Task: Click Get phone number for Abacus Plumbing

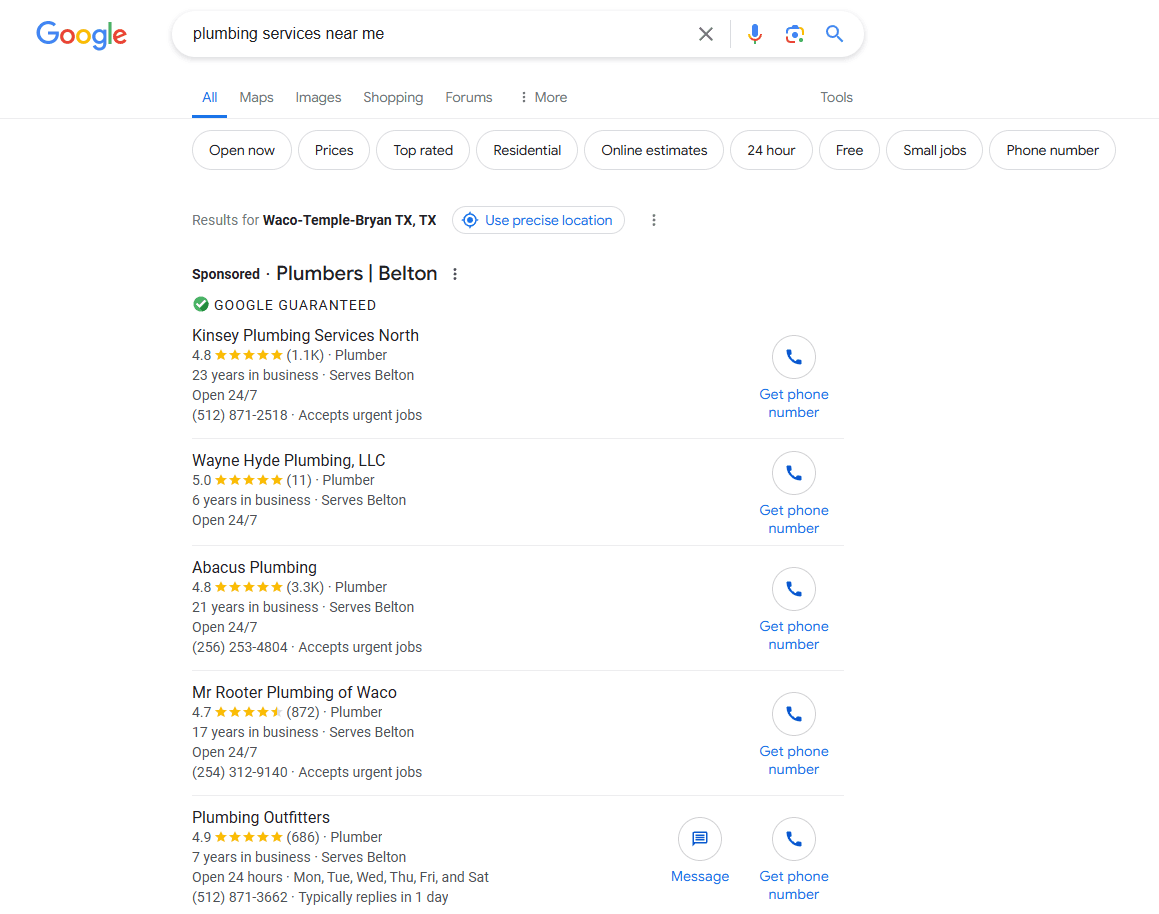Action: pos(794,635)
